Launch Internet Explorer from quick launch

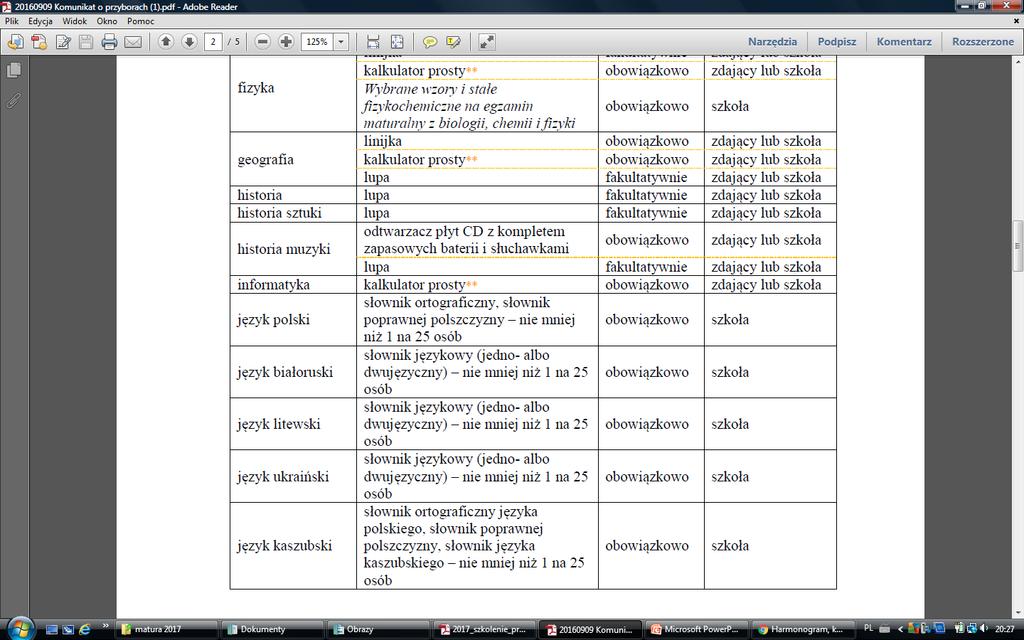(85, 630)
